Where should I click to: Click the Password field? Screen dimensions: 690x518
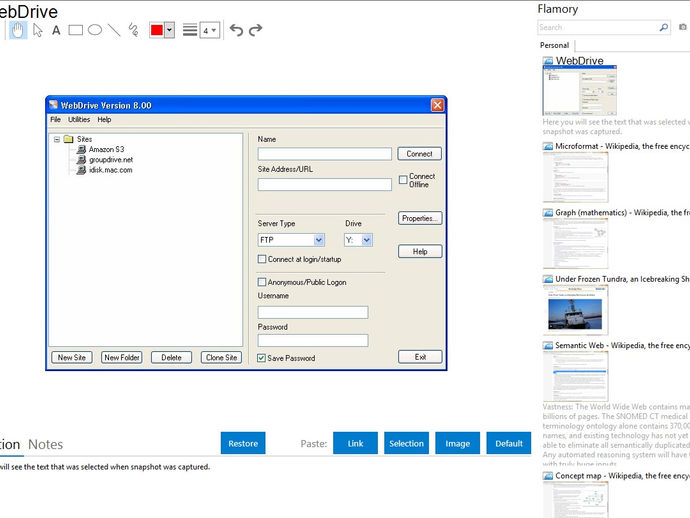click(313, 340)
